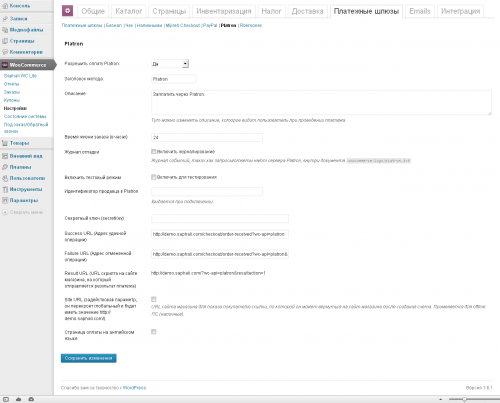The image size is (500, 403).
Task: Open Saphali WC Lite submenu item
Action: pyautogui.click(x=20, y=76)
